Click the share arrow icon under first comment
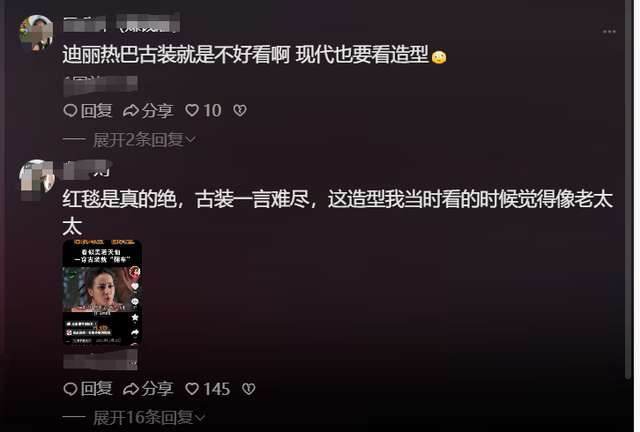Viewport: 640px width, 432px height. [x=131, y=111]
